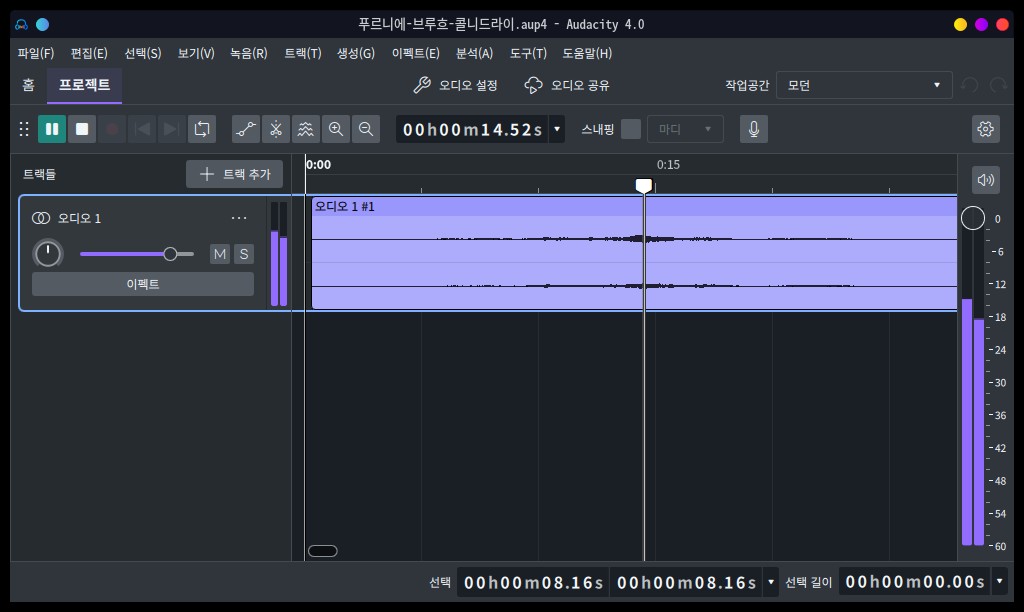This screenshot has width=1024, height=612.
Task: Solo the 오디오 1 track
Action: click(x=244, y=254)
